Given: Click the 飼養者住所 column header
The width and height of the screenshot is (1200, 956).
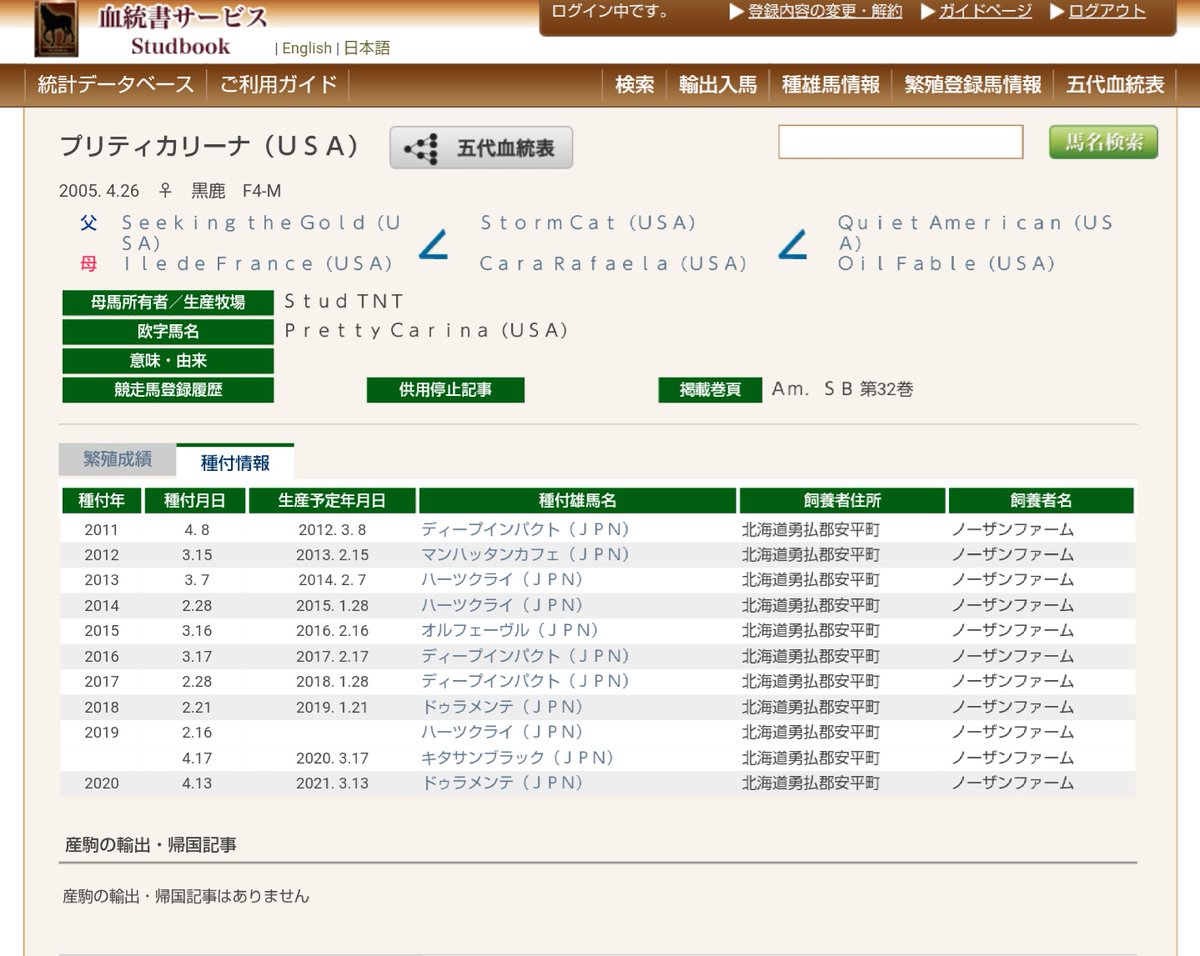Looking at the screenshot, I should pos(842,500).
